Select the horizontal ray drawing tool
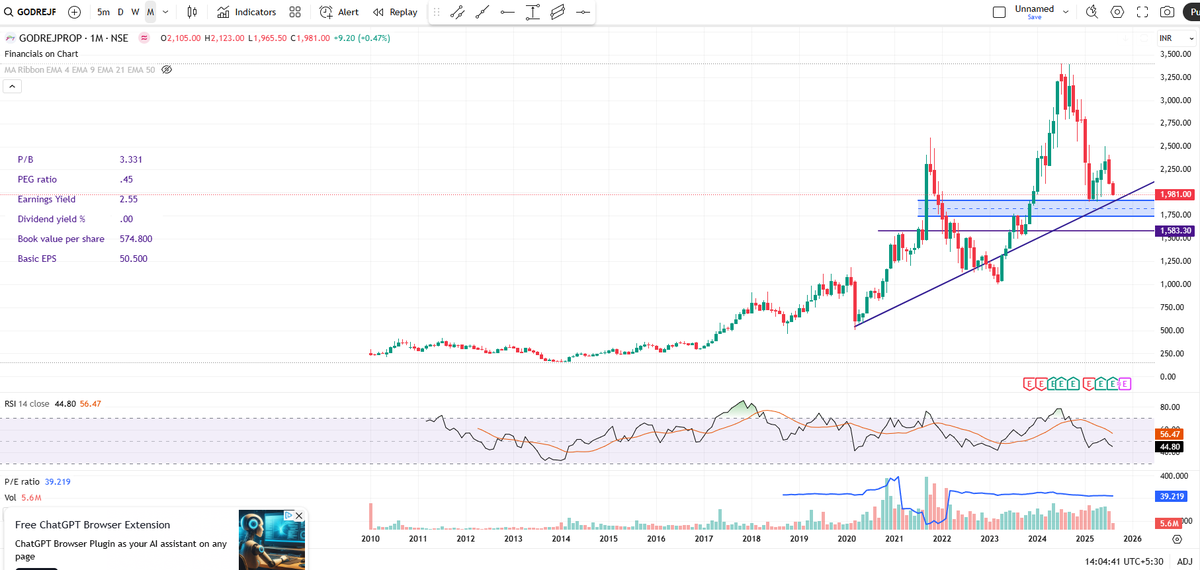Screen dimensions: 1200x570 pos(507,12)
